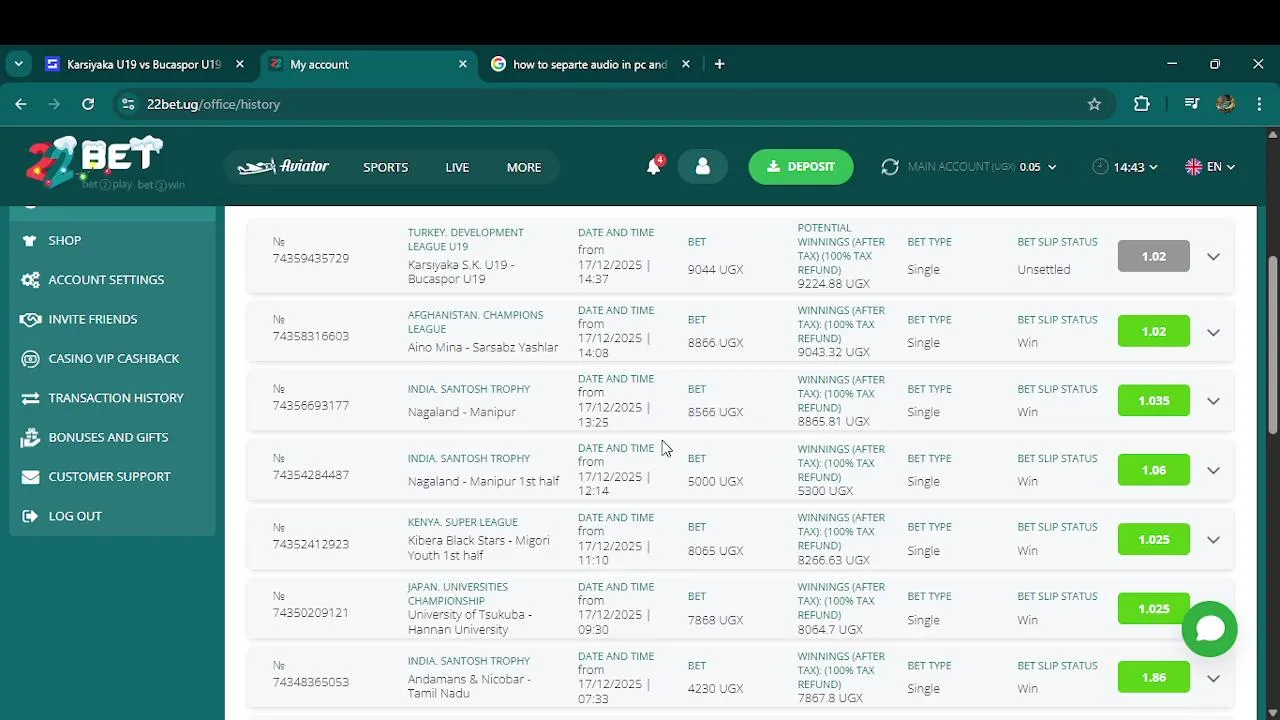Click the Aviator plane logo
Screen dimensions: 1280x720
point(283,167)
